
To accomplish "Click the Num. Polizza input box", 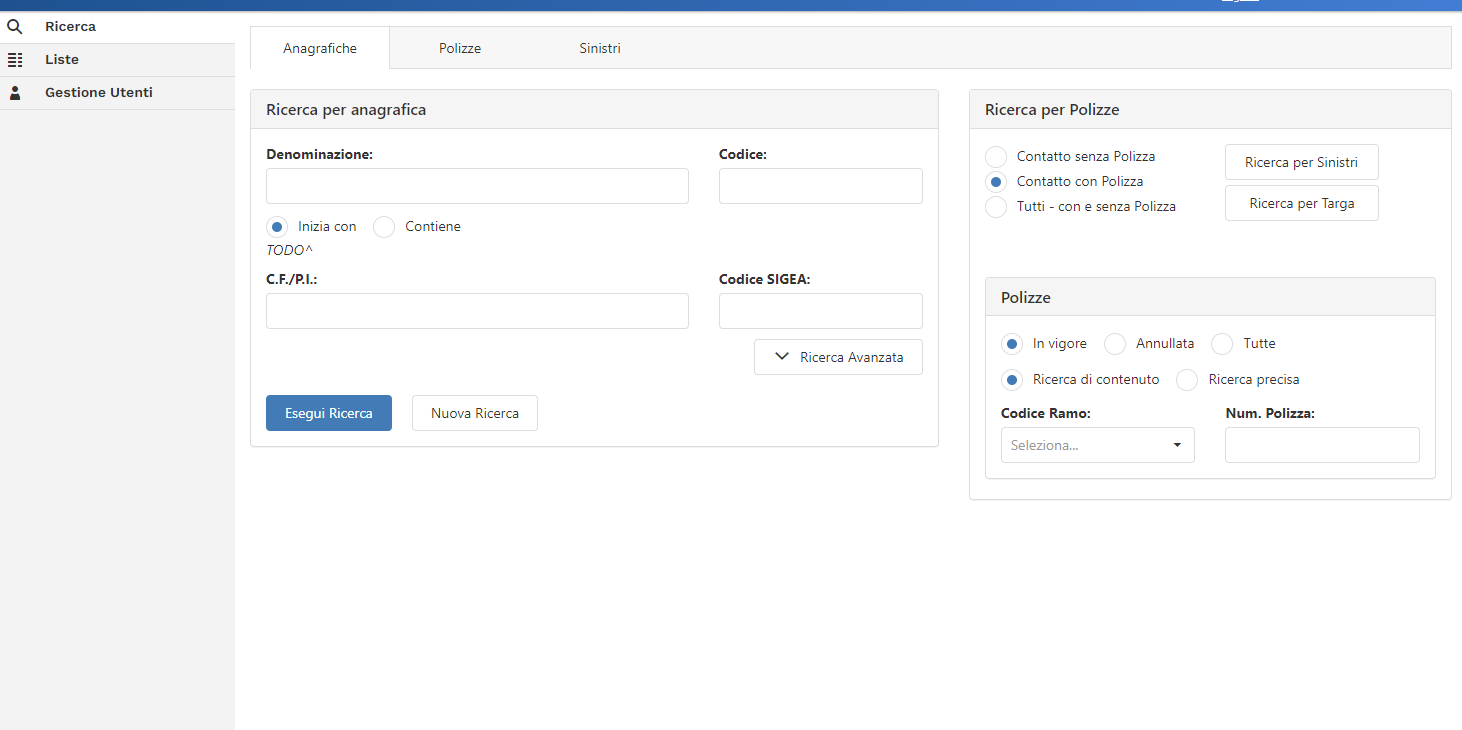I will [x=1322, y=445].
